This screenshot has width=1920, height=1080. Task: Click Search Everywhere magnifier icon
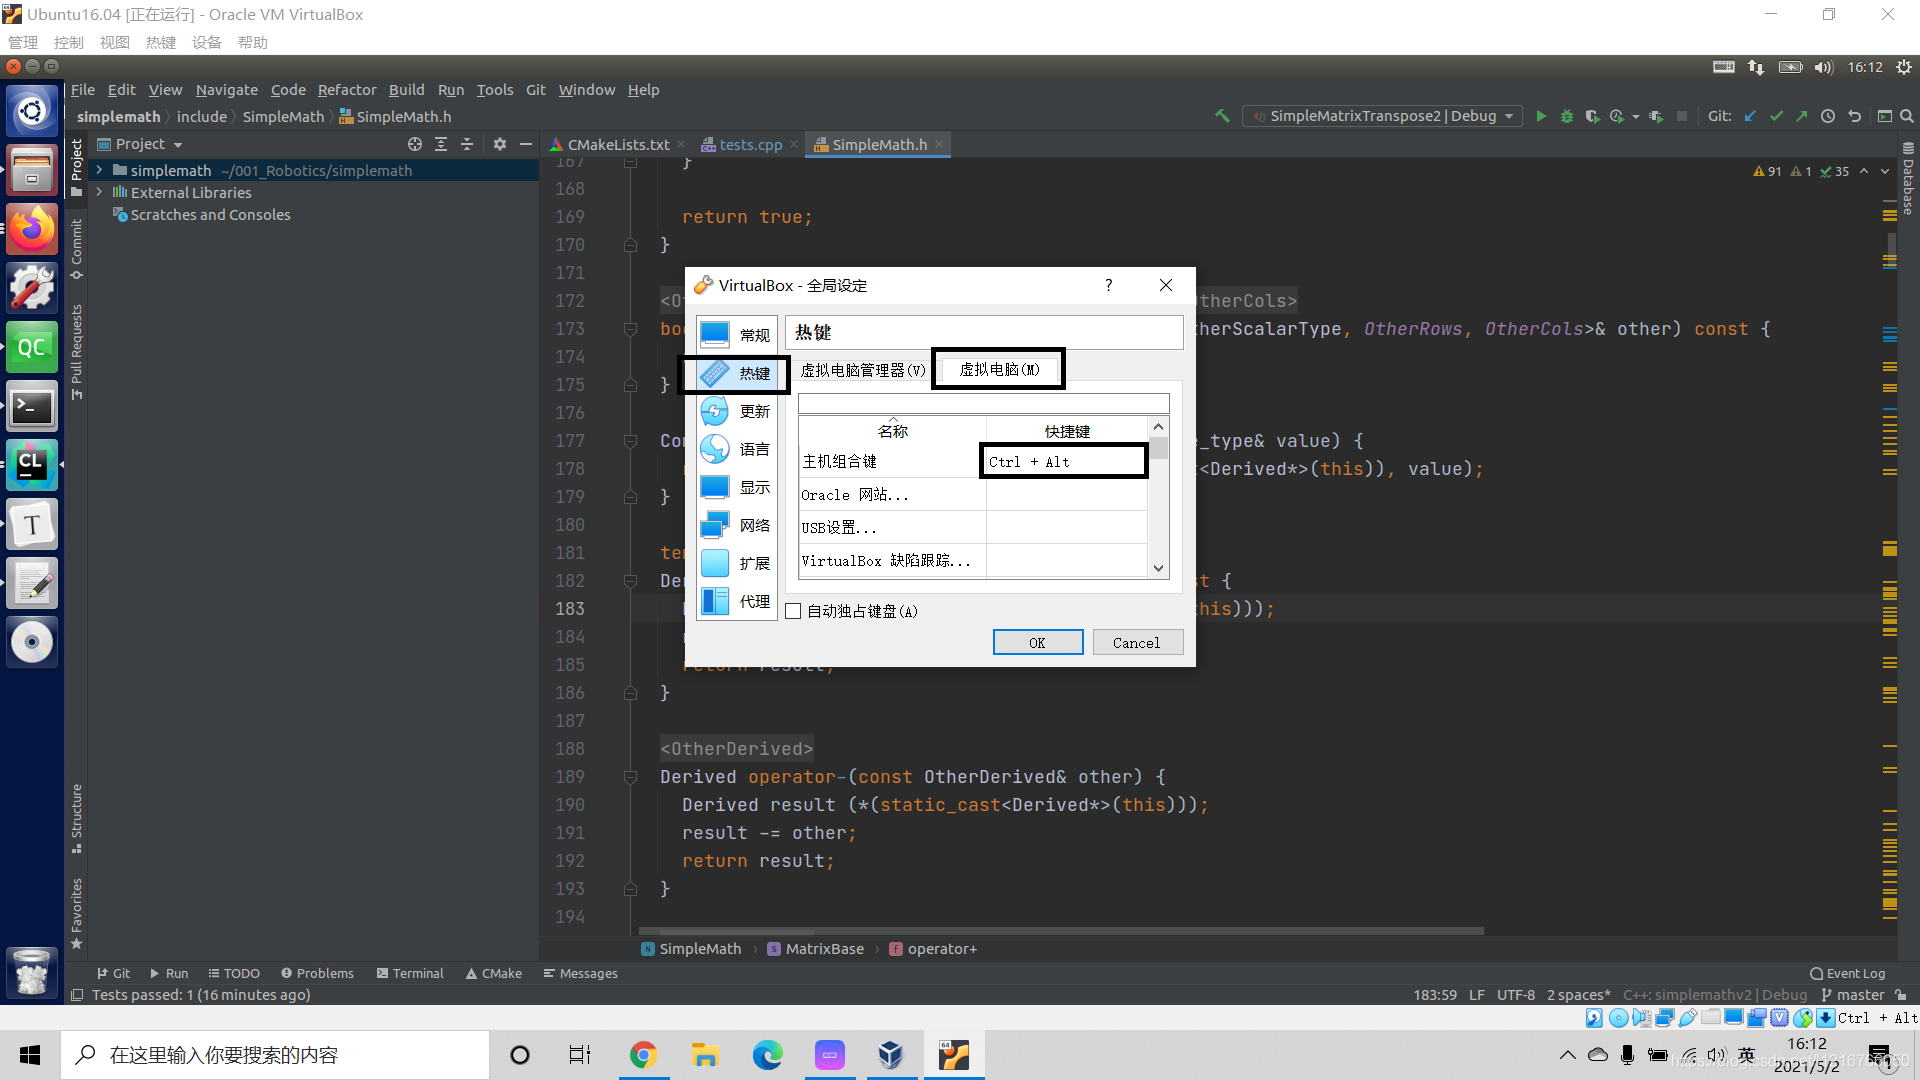[x=1907, y=116]
